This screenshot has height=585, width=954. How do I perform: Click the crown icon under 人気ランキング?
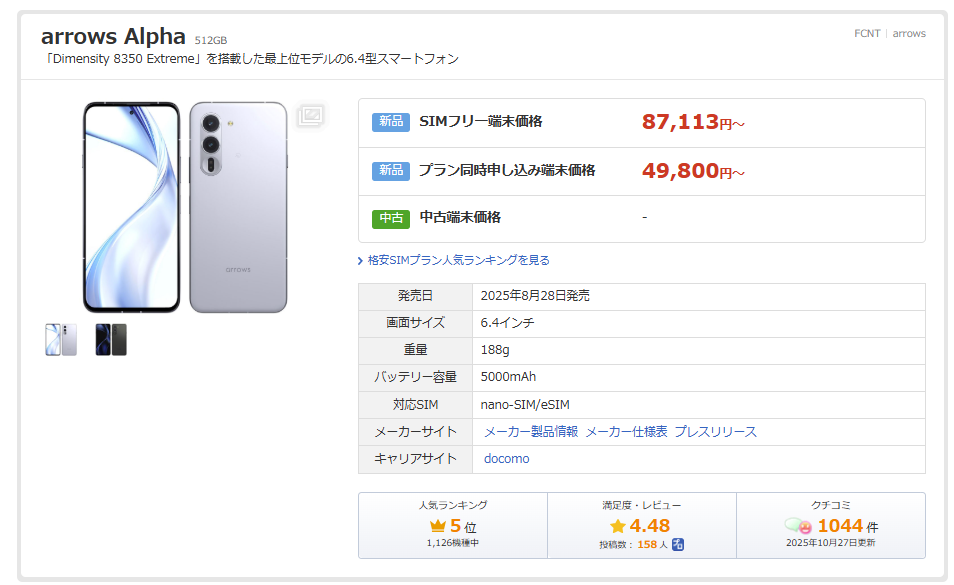click(436, 526)
